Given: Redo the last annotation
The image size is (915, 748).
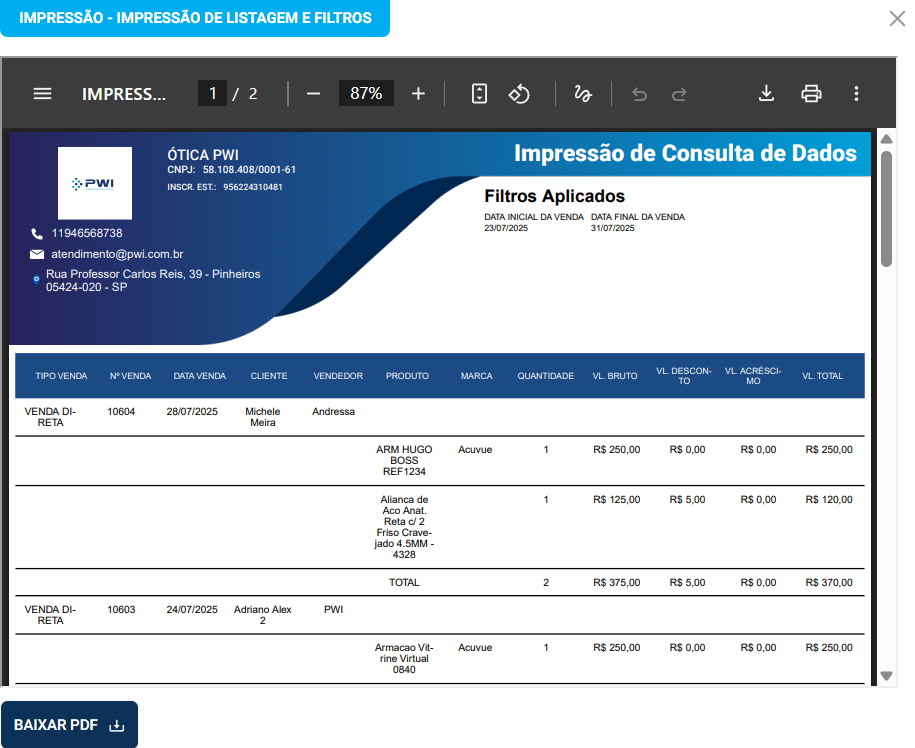Looking at the screenshot, I should pyautogui.click(x=679, y=94).
